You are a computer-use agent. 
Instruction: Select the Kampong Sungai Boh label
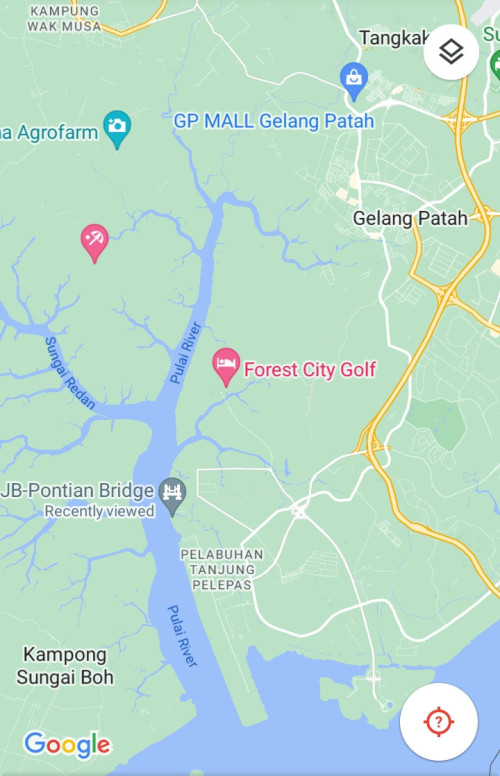(x=65, y=666)
